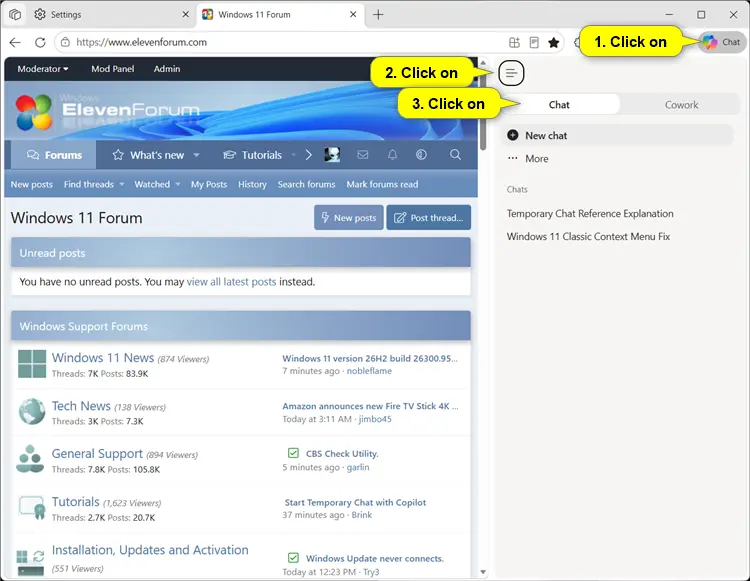Screen dimensions: 750x581
Task: Switch to the Settings browser tab
Action: click(x=110, y=15)
